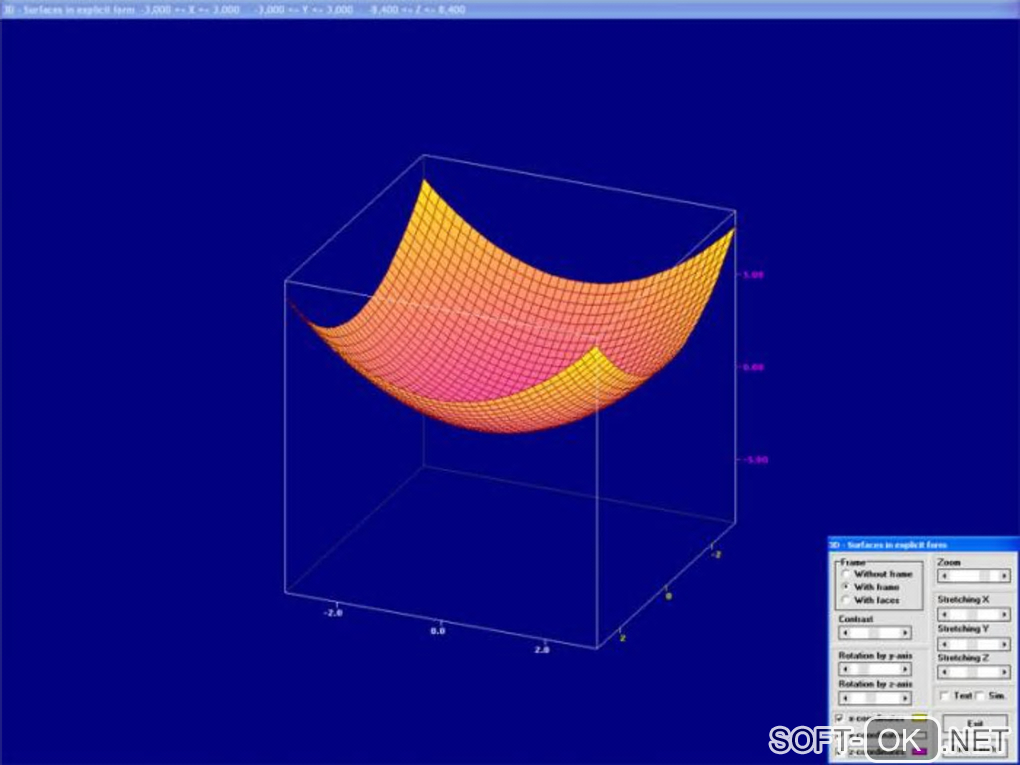The image size is (1020, 765).
Task: Click the 'Contrast' label in panel
Action: [855, 619]
